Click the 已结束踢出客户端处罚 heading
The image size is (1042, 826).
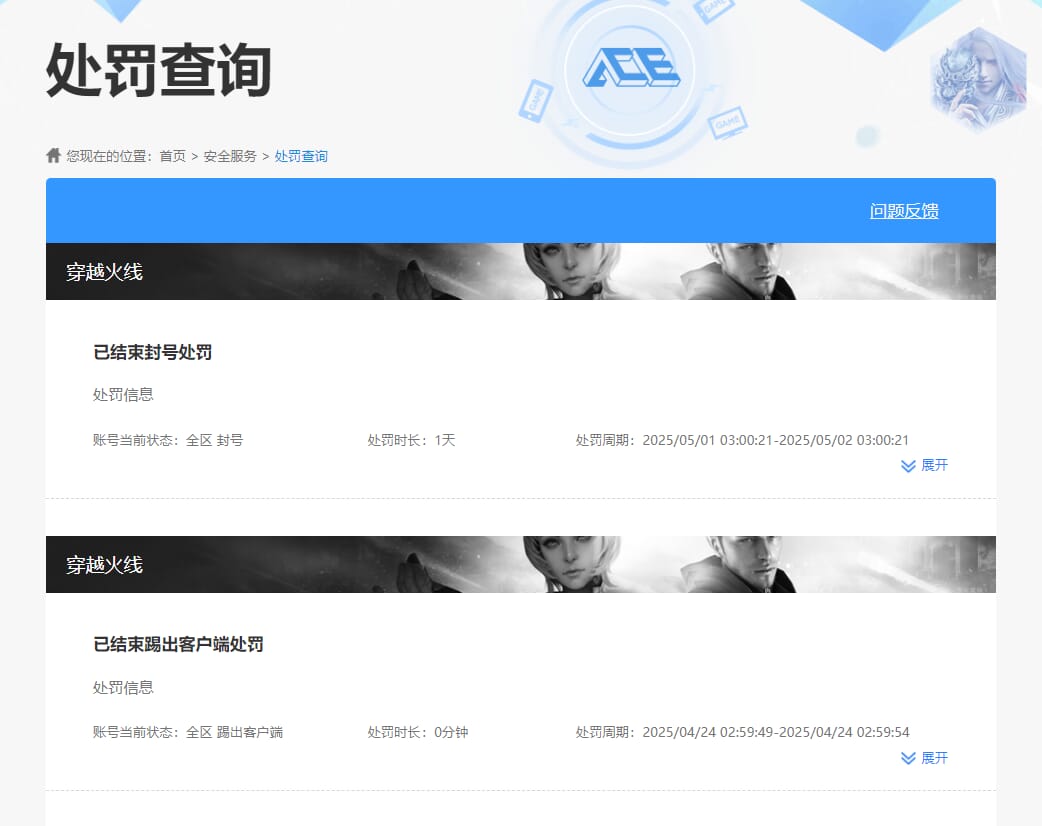click(178, 644)
